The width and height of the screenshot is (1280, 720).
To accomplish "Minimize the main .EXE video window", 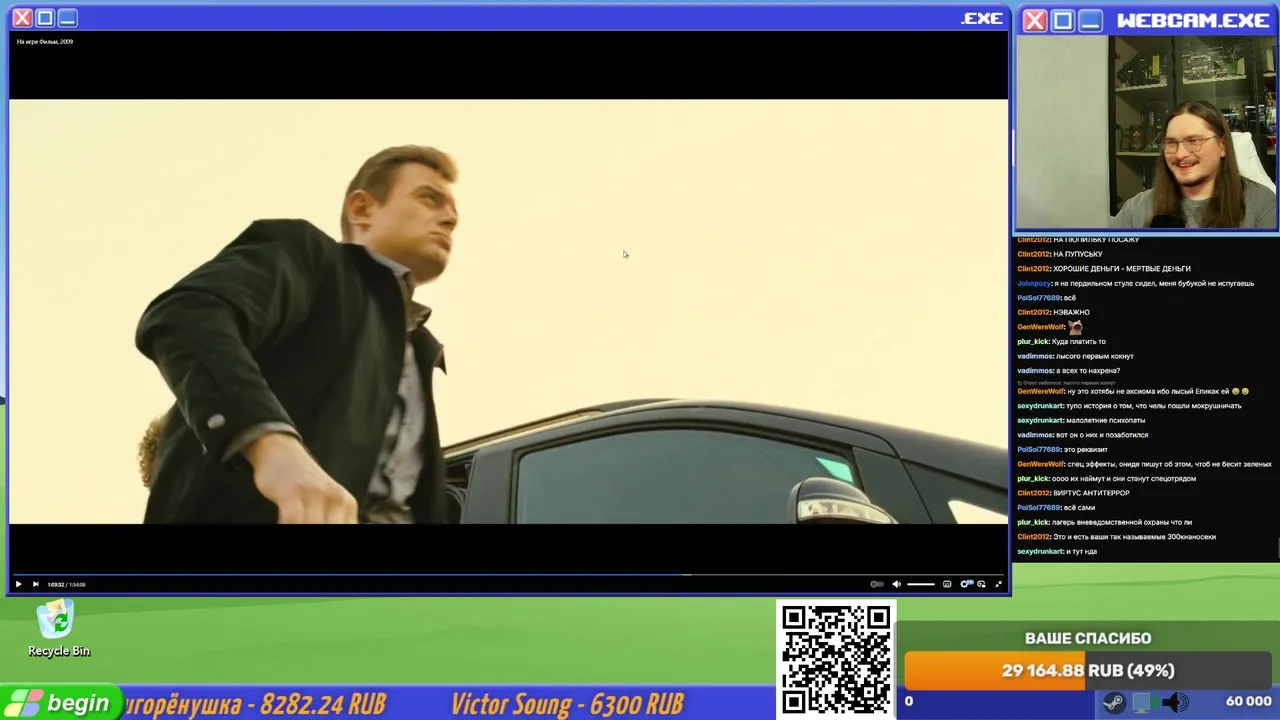I will tap(67, 18).
